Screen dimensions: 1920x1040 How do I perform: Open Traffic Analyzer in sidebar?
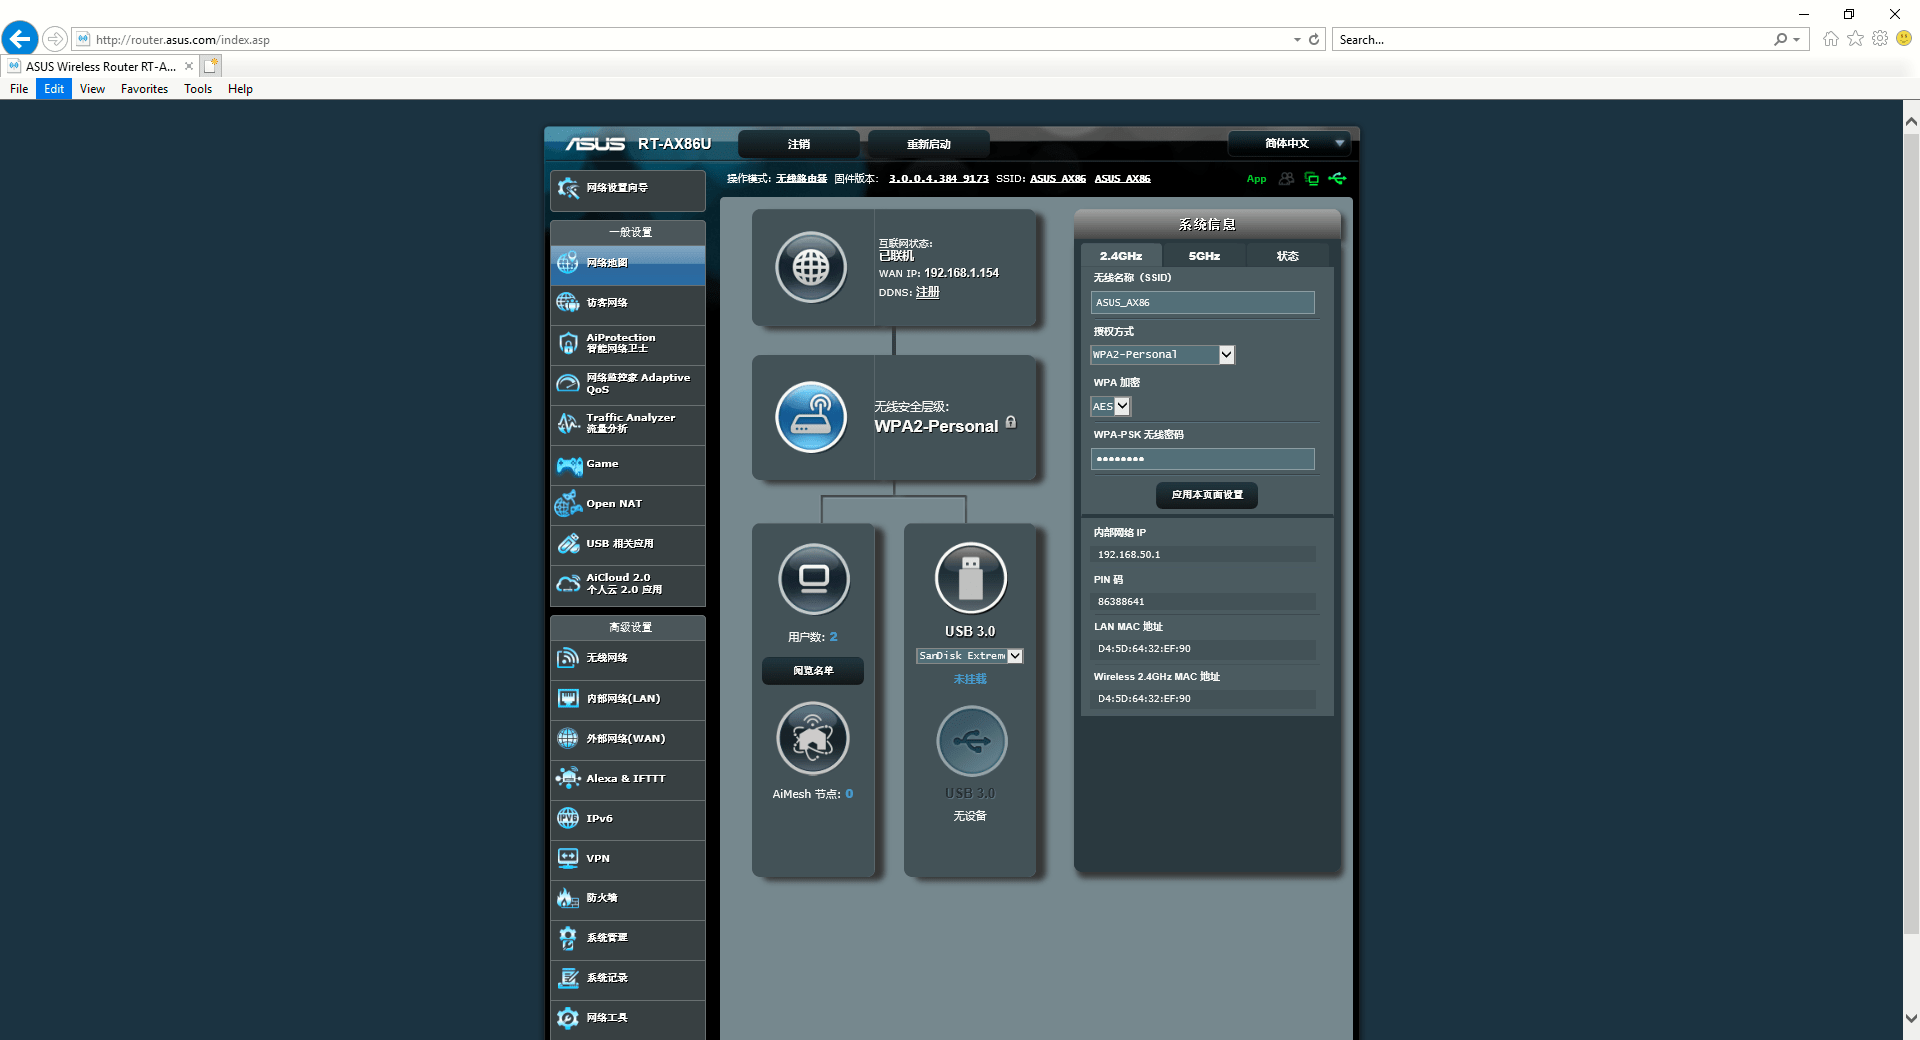pyautogui.click(x=628, y=423)
